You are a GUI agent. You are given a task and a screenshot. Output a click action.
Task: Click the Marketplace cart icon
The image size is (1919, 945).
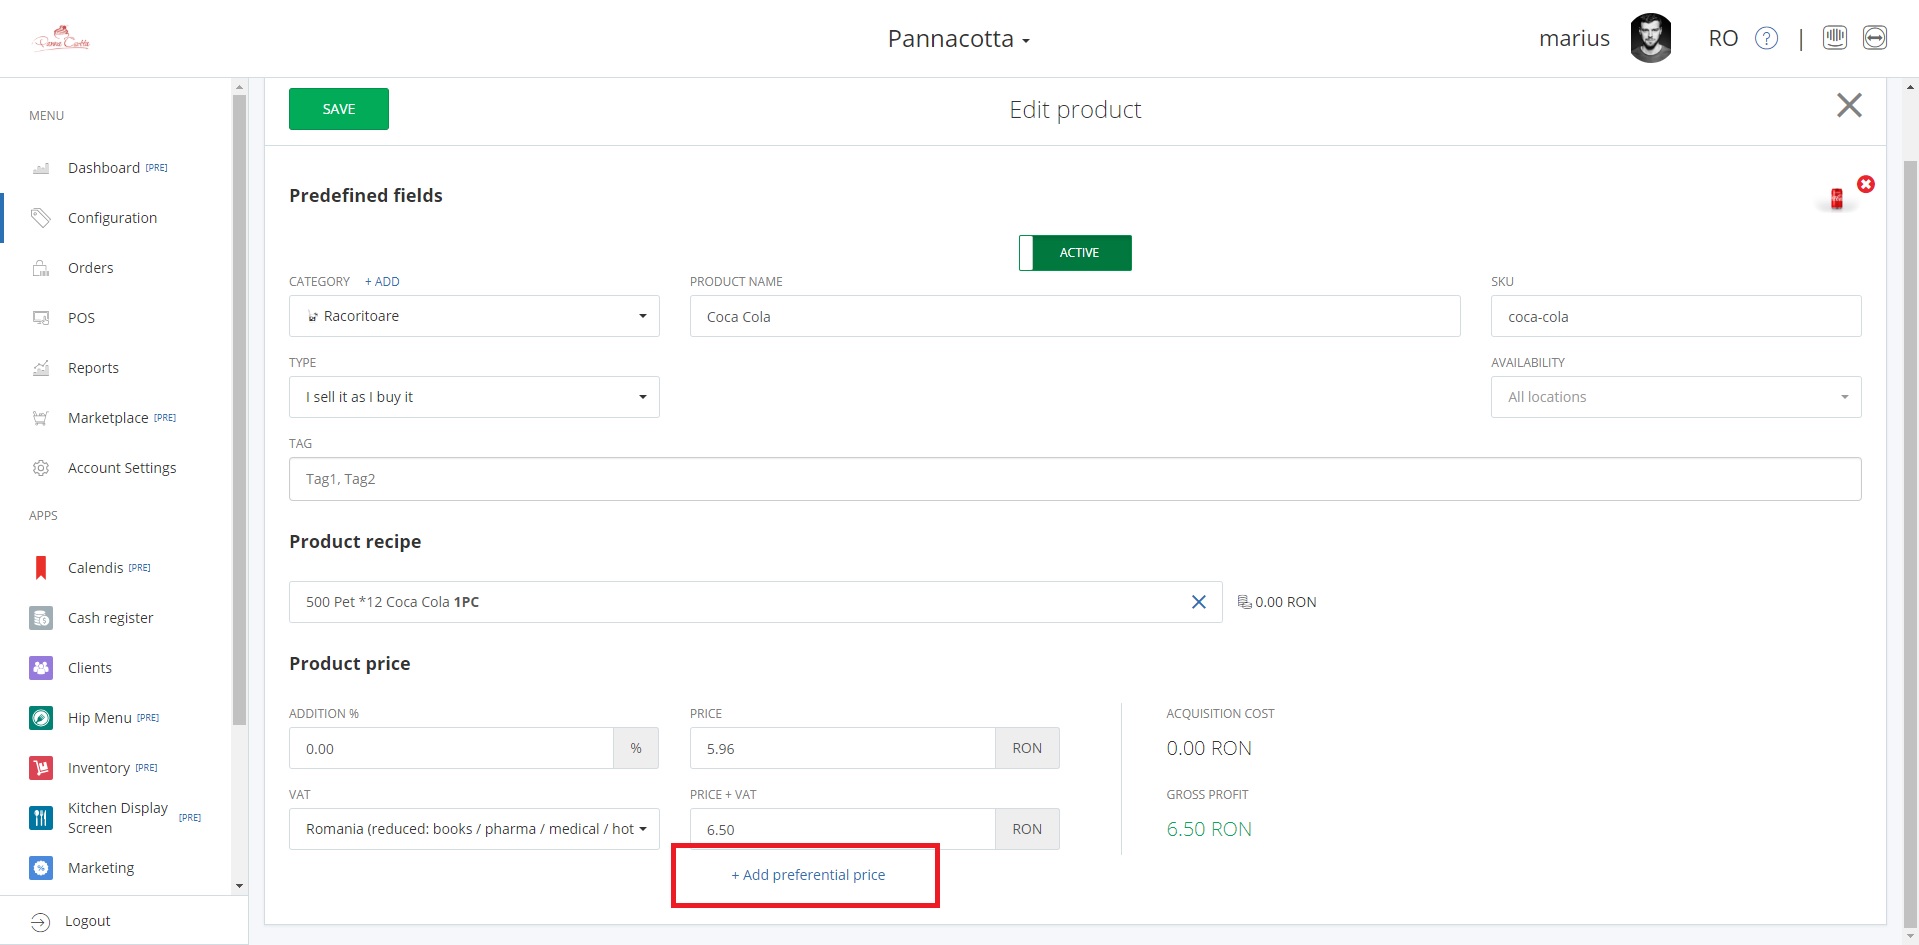(41, 418)
